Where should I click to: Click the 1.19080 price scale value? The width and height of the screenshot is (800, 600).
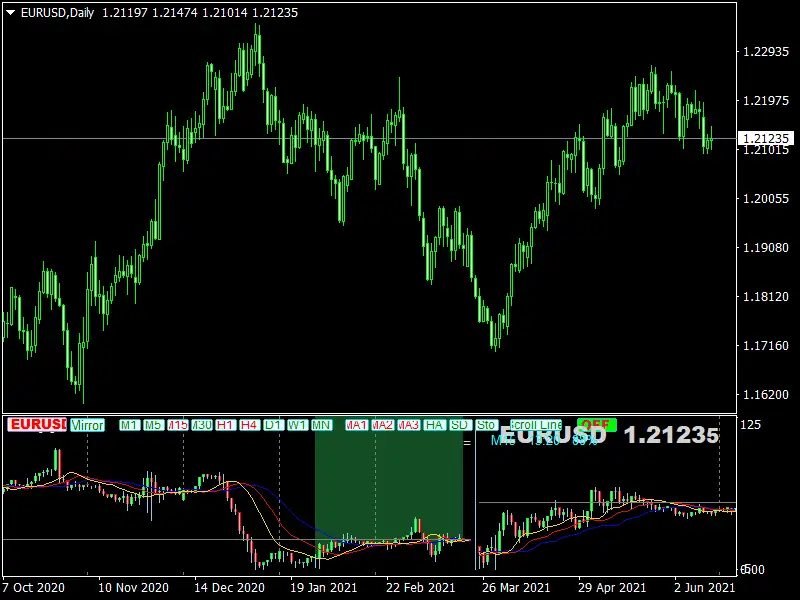766,247
